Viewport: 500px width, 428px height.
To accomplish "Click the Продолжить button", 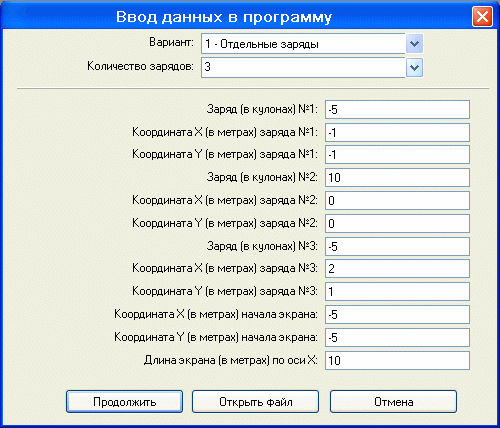I will [124, 402].
